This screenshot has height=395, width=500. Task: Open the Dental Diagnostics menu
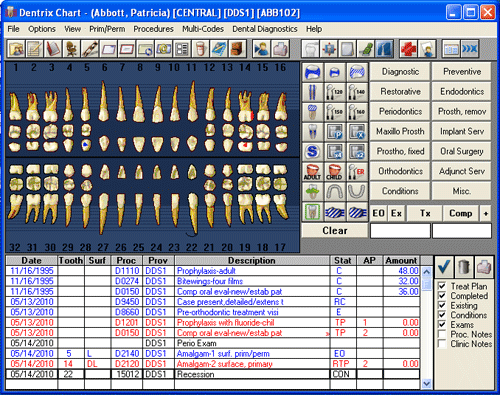click(265, 29)
